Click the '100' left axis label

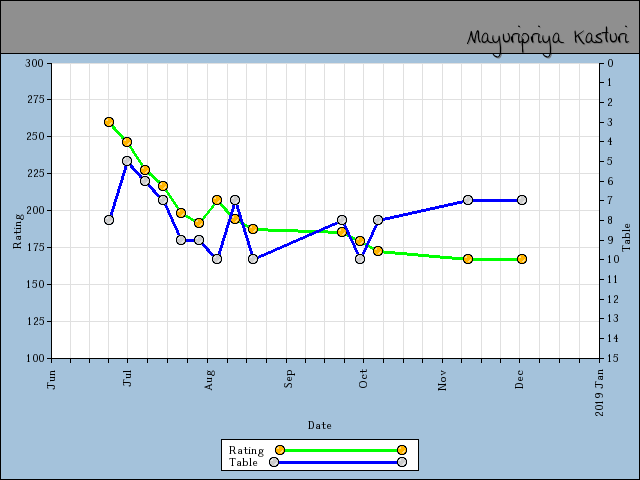click(34, 358)
